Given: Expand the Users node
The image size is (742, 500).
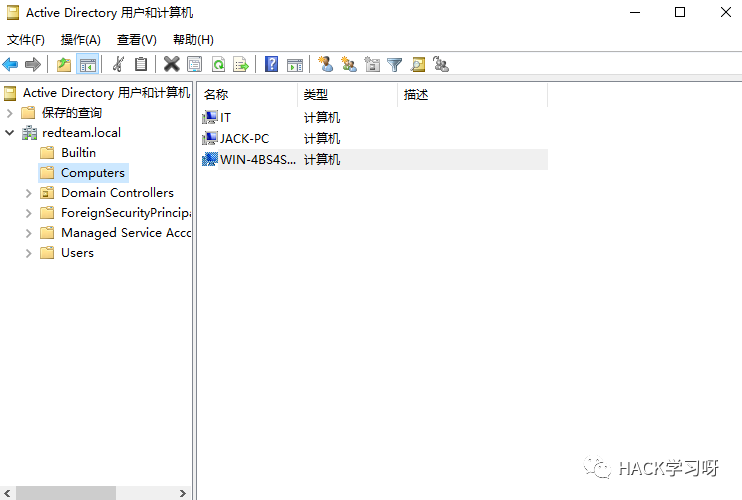Looking at the screenshot, I should (x=28, y=253).
